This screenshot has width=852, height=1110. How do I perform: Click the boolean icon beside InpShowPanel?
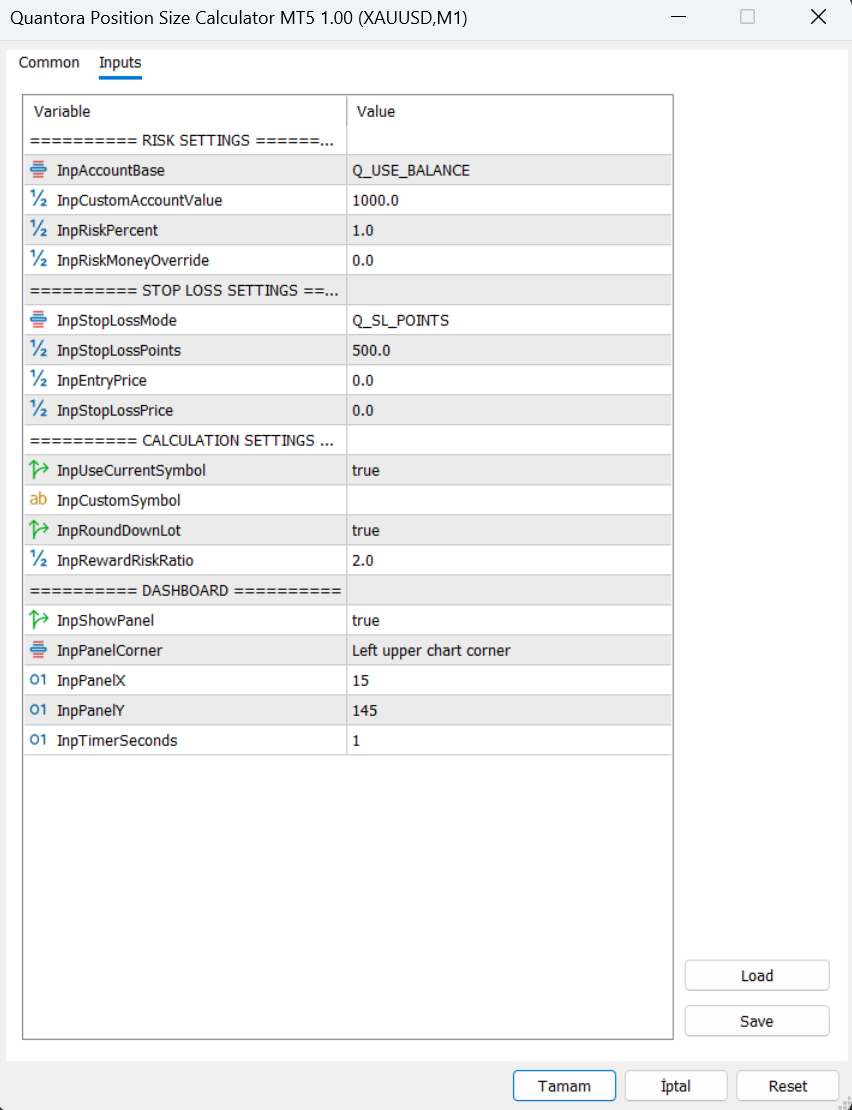coord(38,620)
